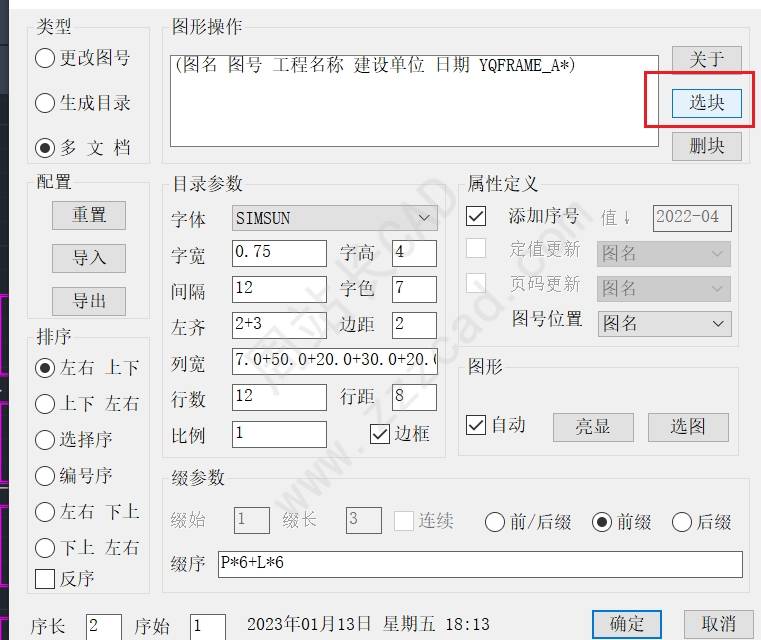Uncheck the 边框 border checkbox

point(380,434)
